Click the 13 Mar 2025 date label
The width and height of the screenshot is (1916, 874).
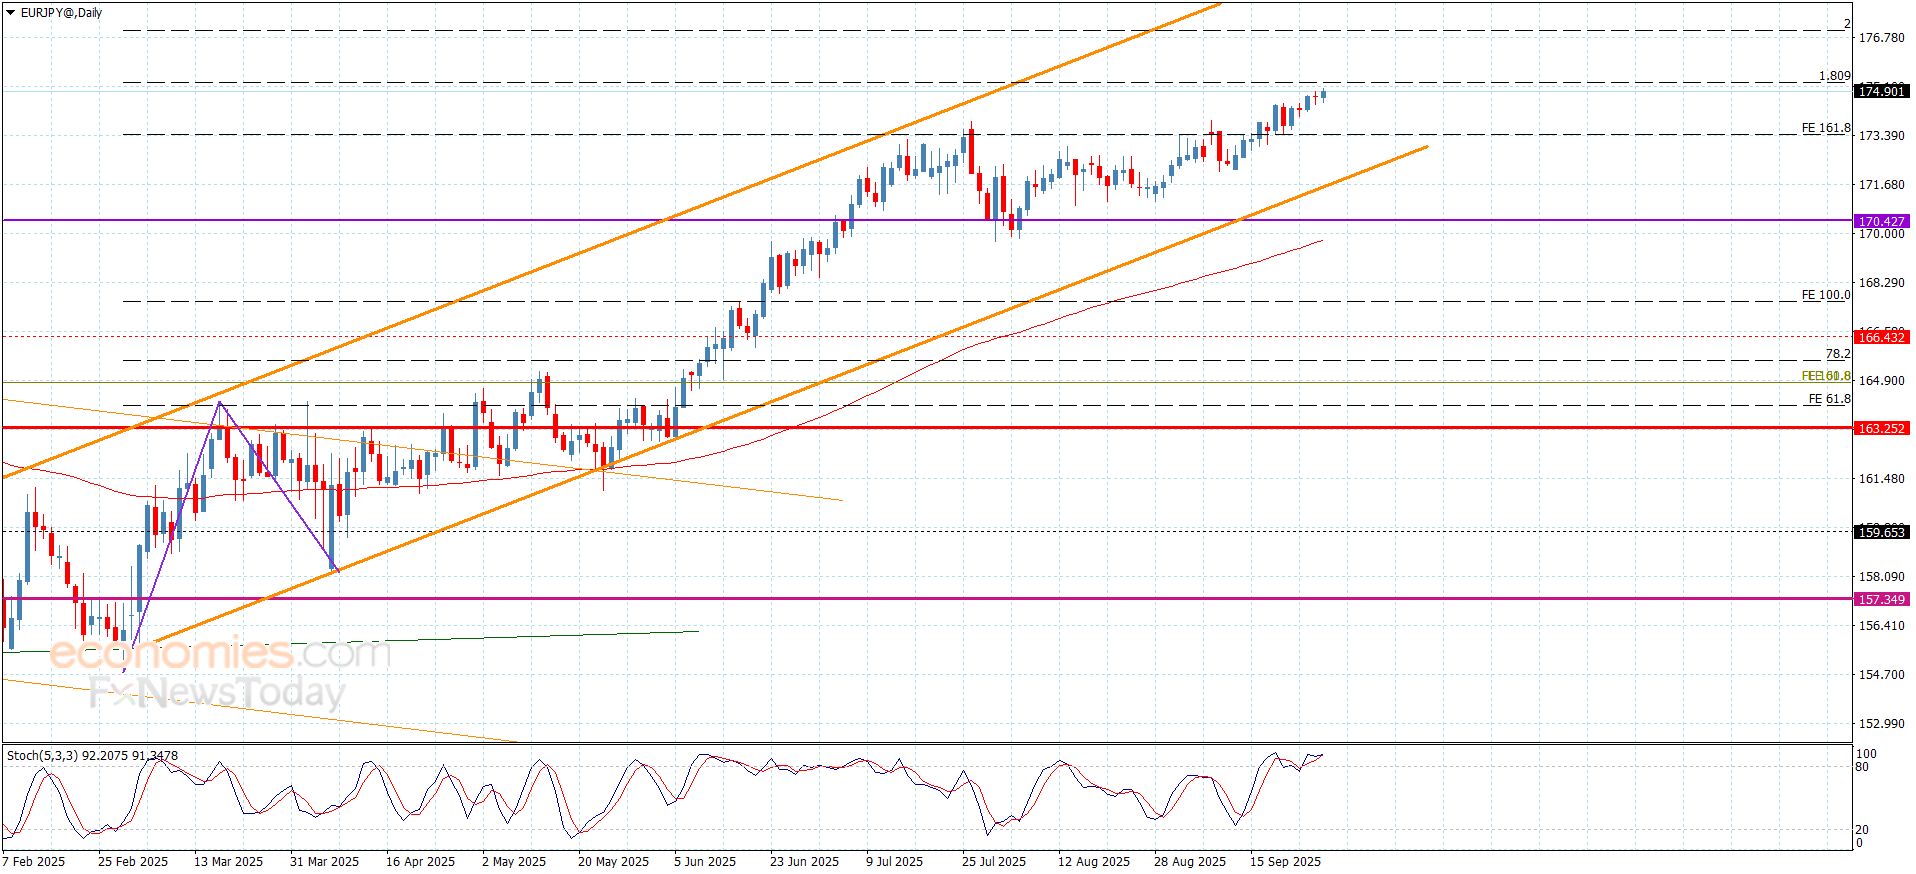coord(229,861)
